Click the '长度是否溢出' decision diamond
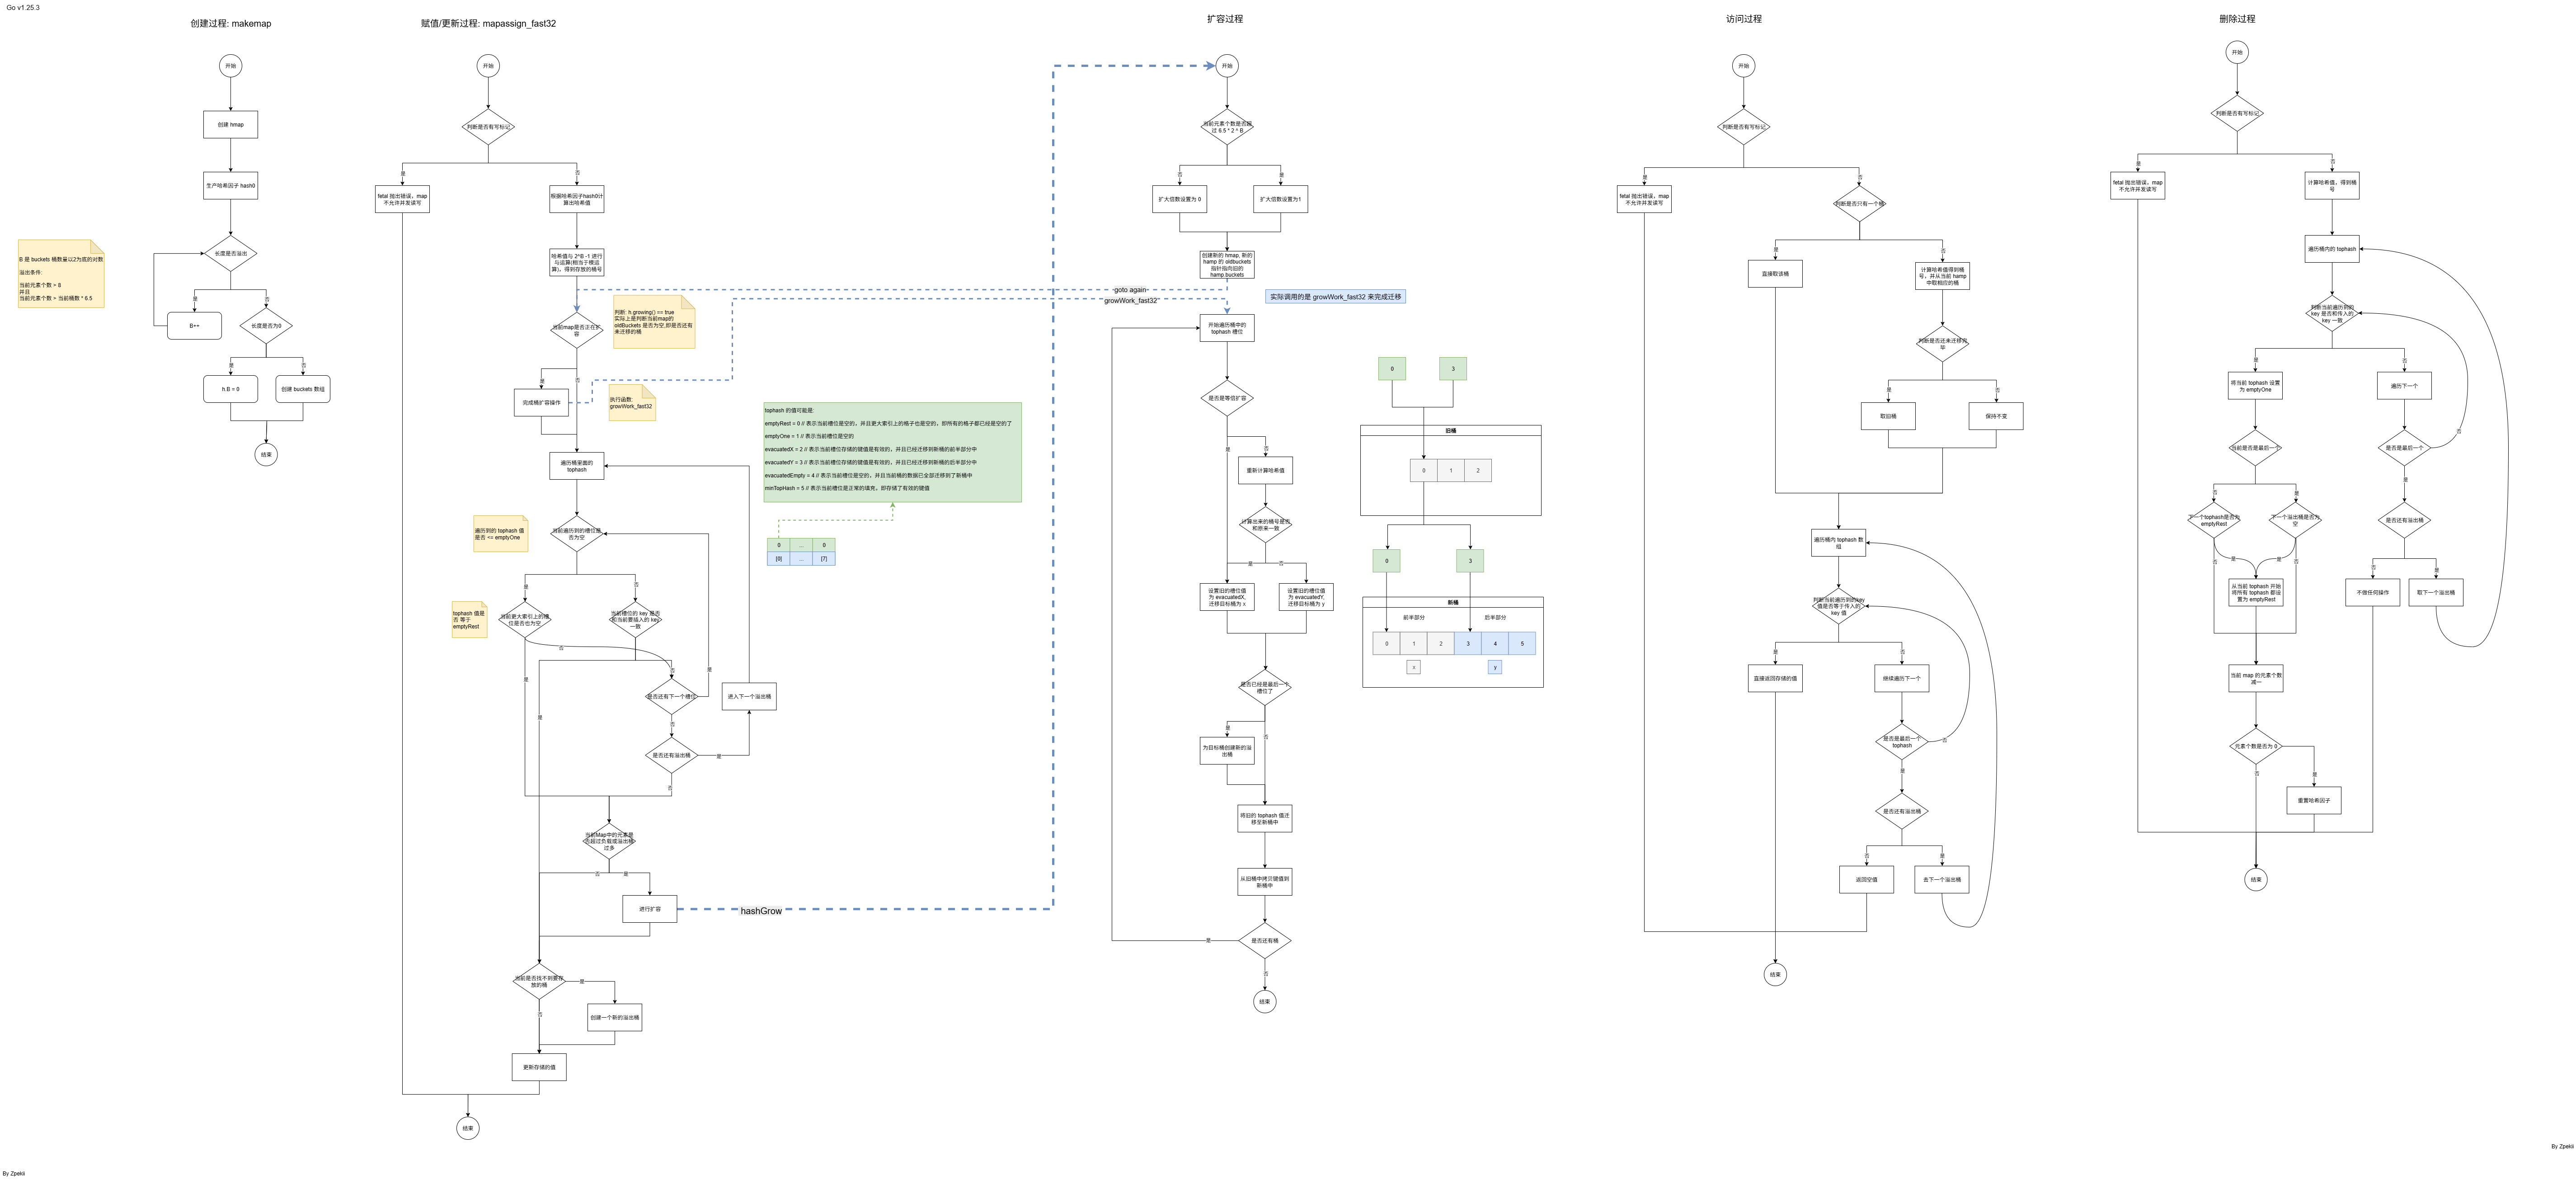 (x=230, y=254)
